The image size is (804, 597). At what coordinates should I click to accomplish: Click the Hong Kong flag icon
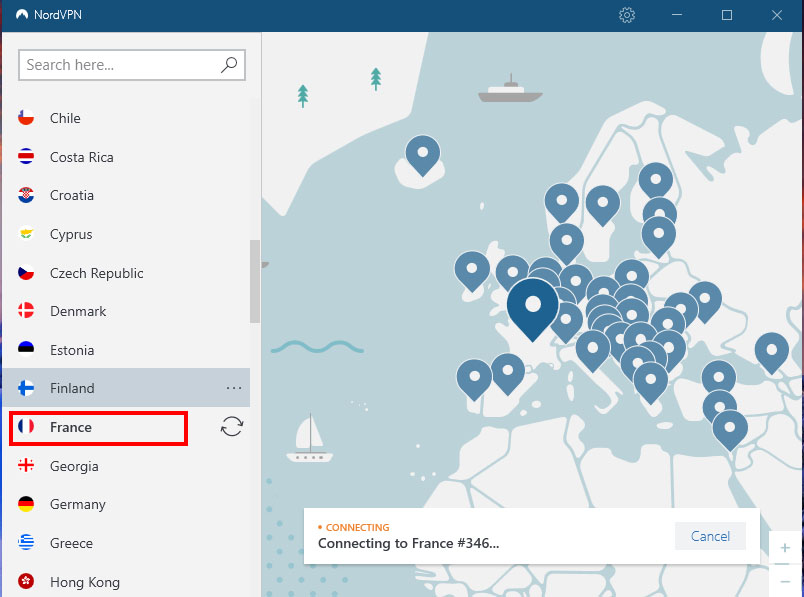point(27,582)
